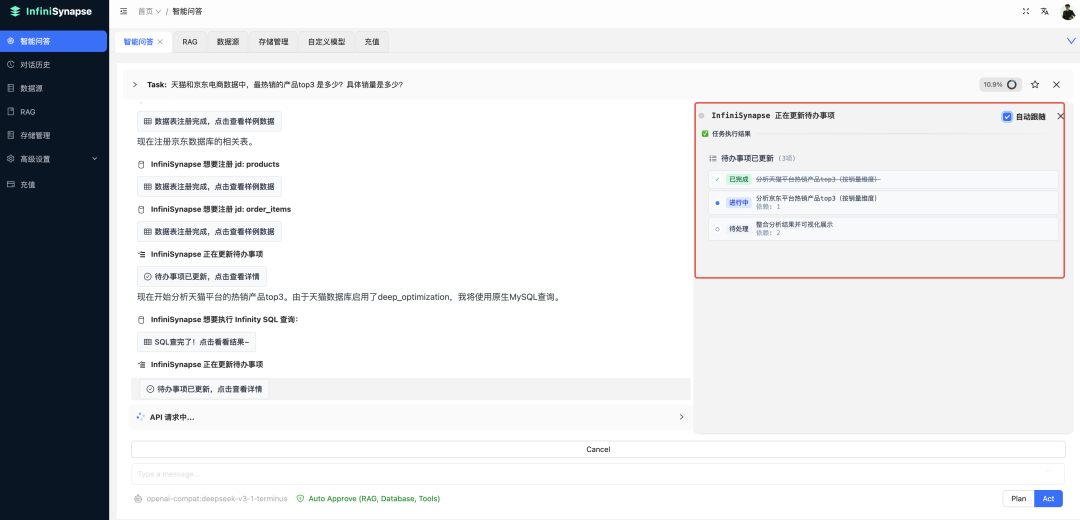Click the 待办事项已更新 list icon in panel
Screen dimensions: 1080x520
point(713,158)
